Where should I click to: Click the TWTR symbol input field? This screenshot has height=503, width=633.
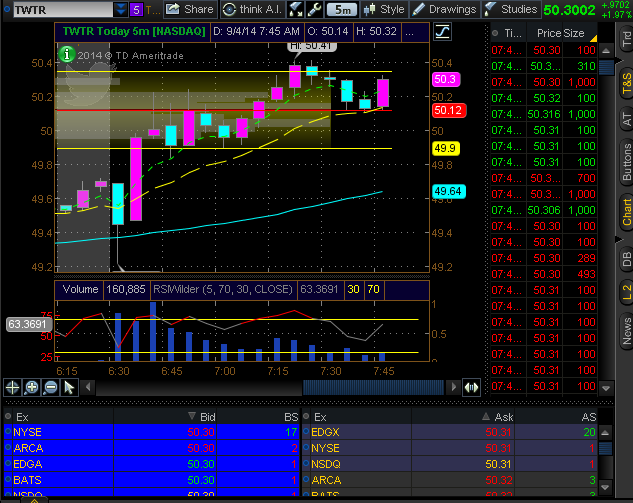pyautogui.click(x=63, y=10)
